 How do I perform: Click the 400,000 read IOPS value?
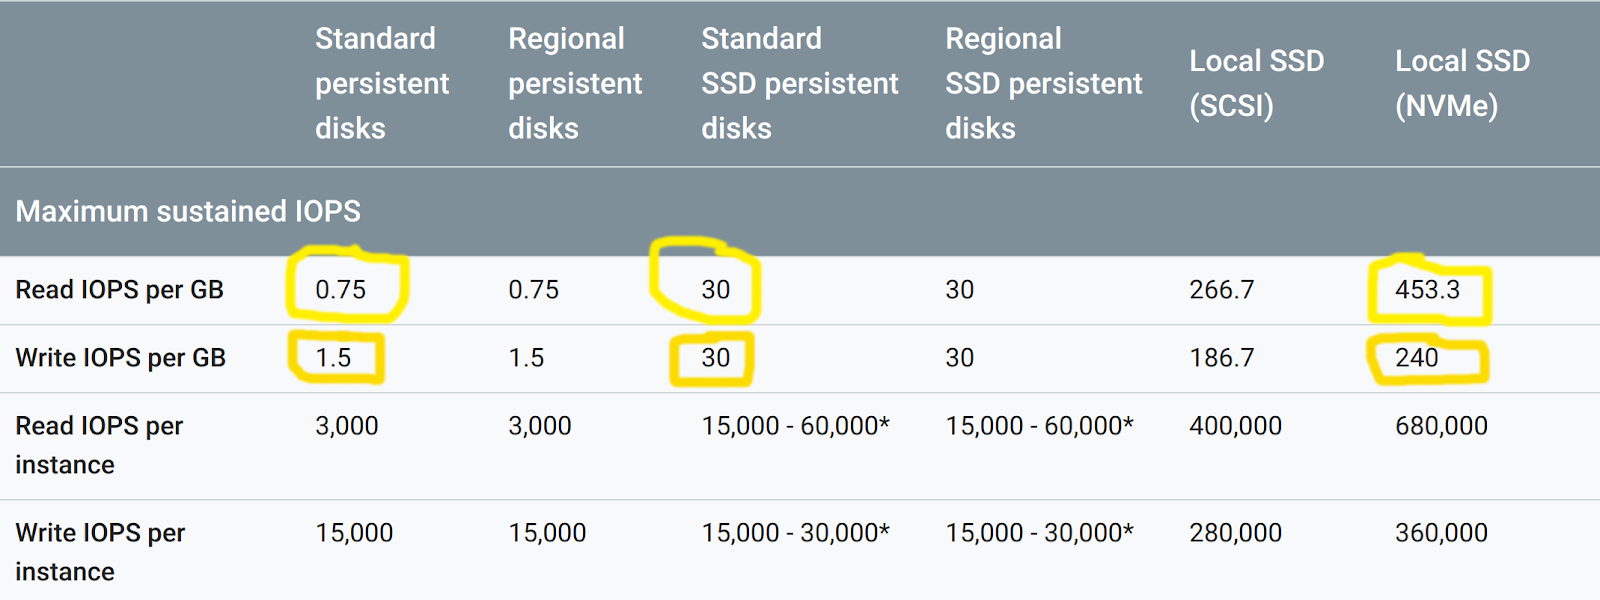click(x=1235, y=426)
